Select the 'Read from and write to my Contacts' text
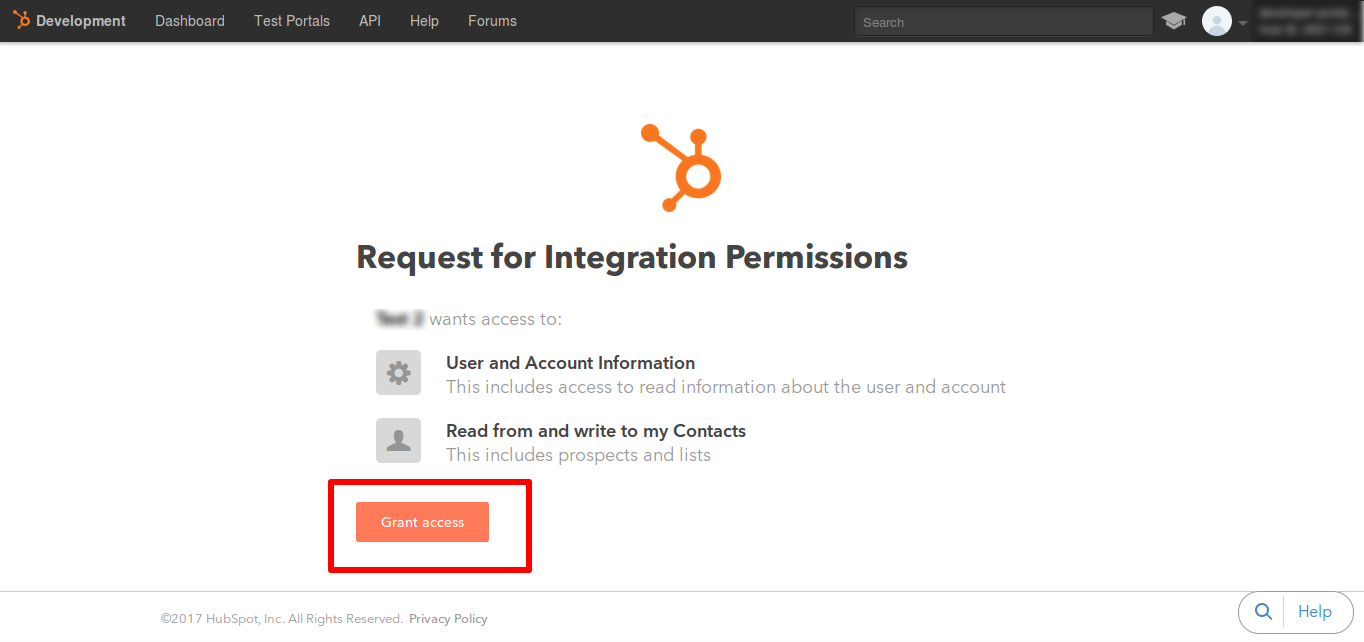This screenshot has height=642, width=1364. coord(596,431)
